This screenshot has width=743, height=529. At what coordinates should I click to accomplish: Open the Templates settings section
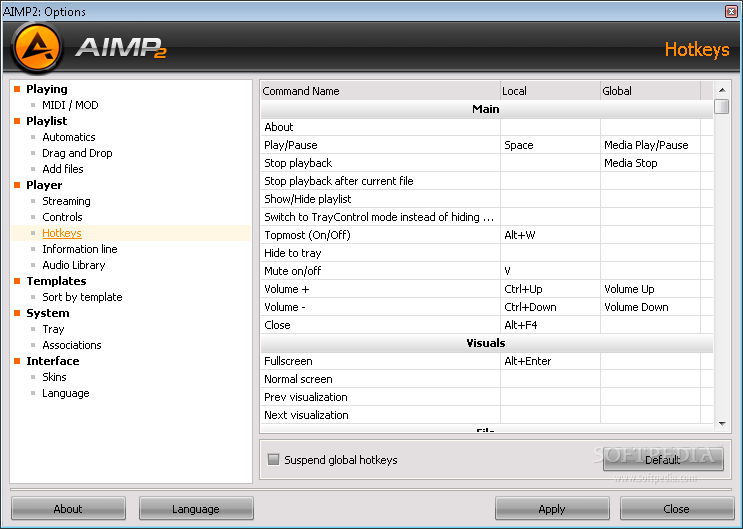coord(56,281)
